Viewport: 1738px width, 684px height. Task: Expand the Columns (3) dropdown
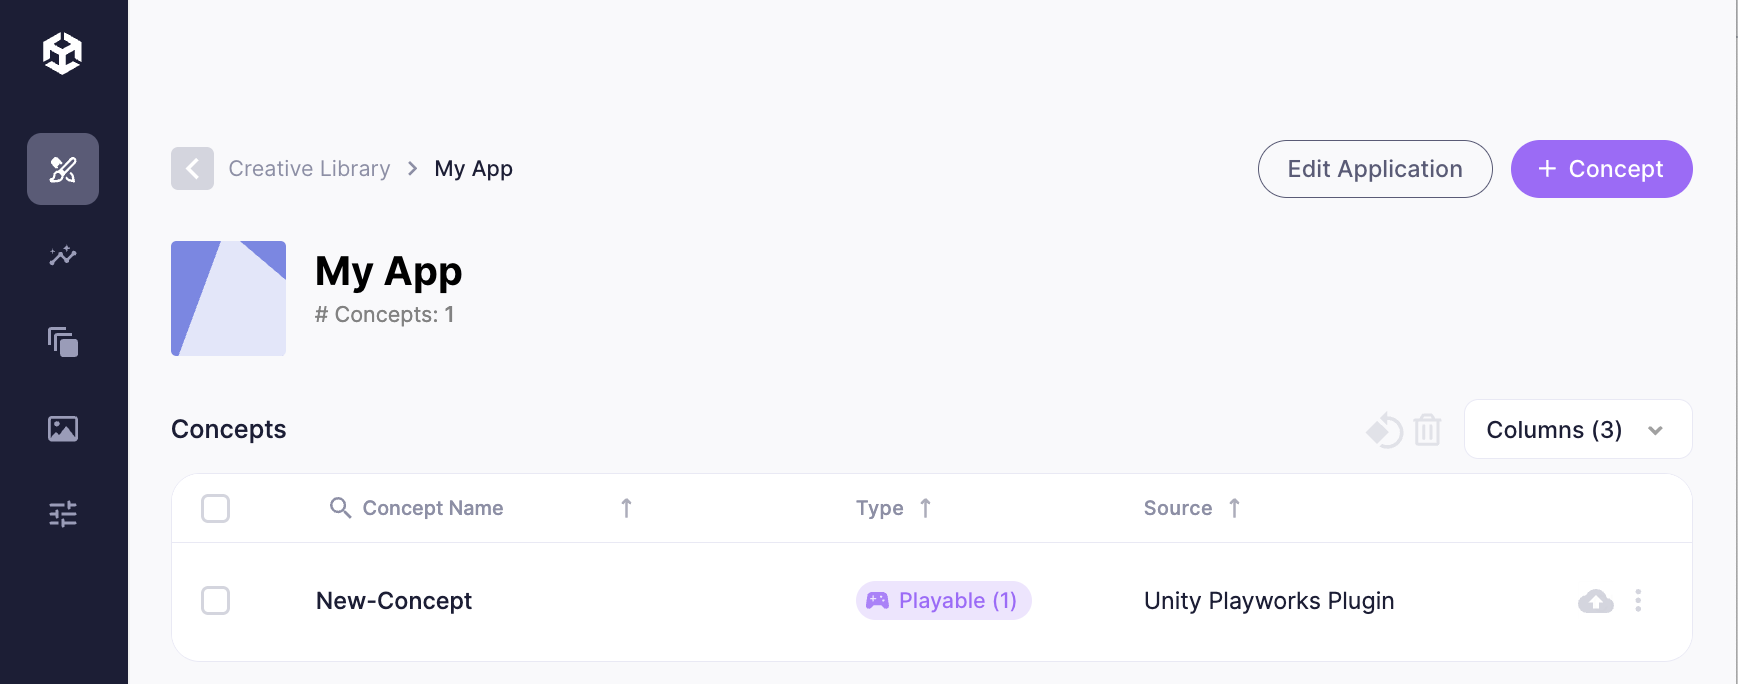pyautogui.click(x=1578, y=430)
